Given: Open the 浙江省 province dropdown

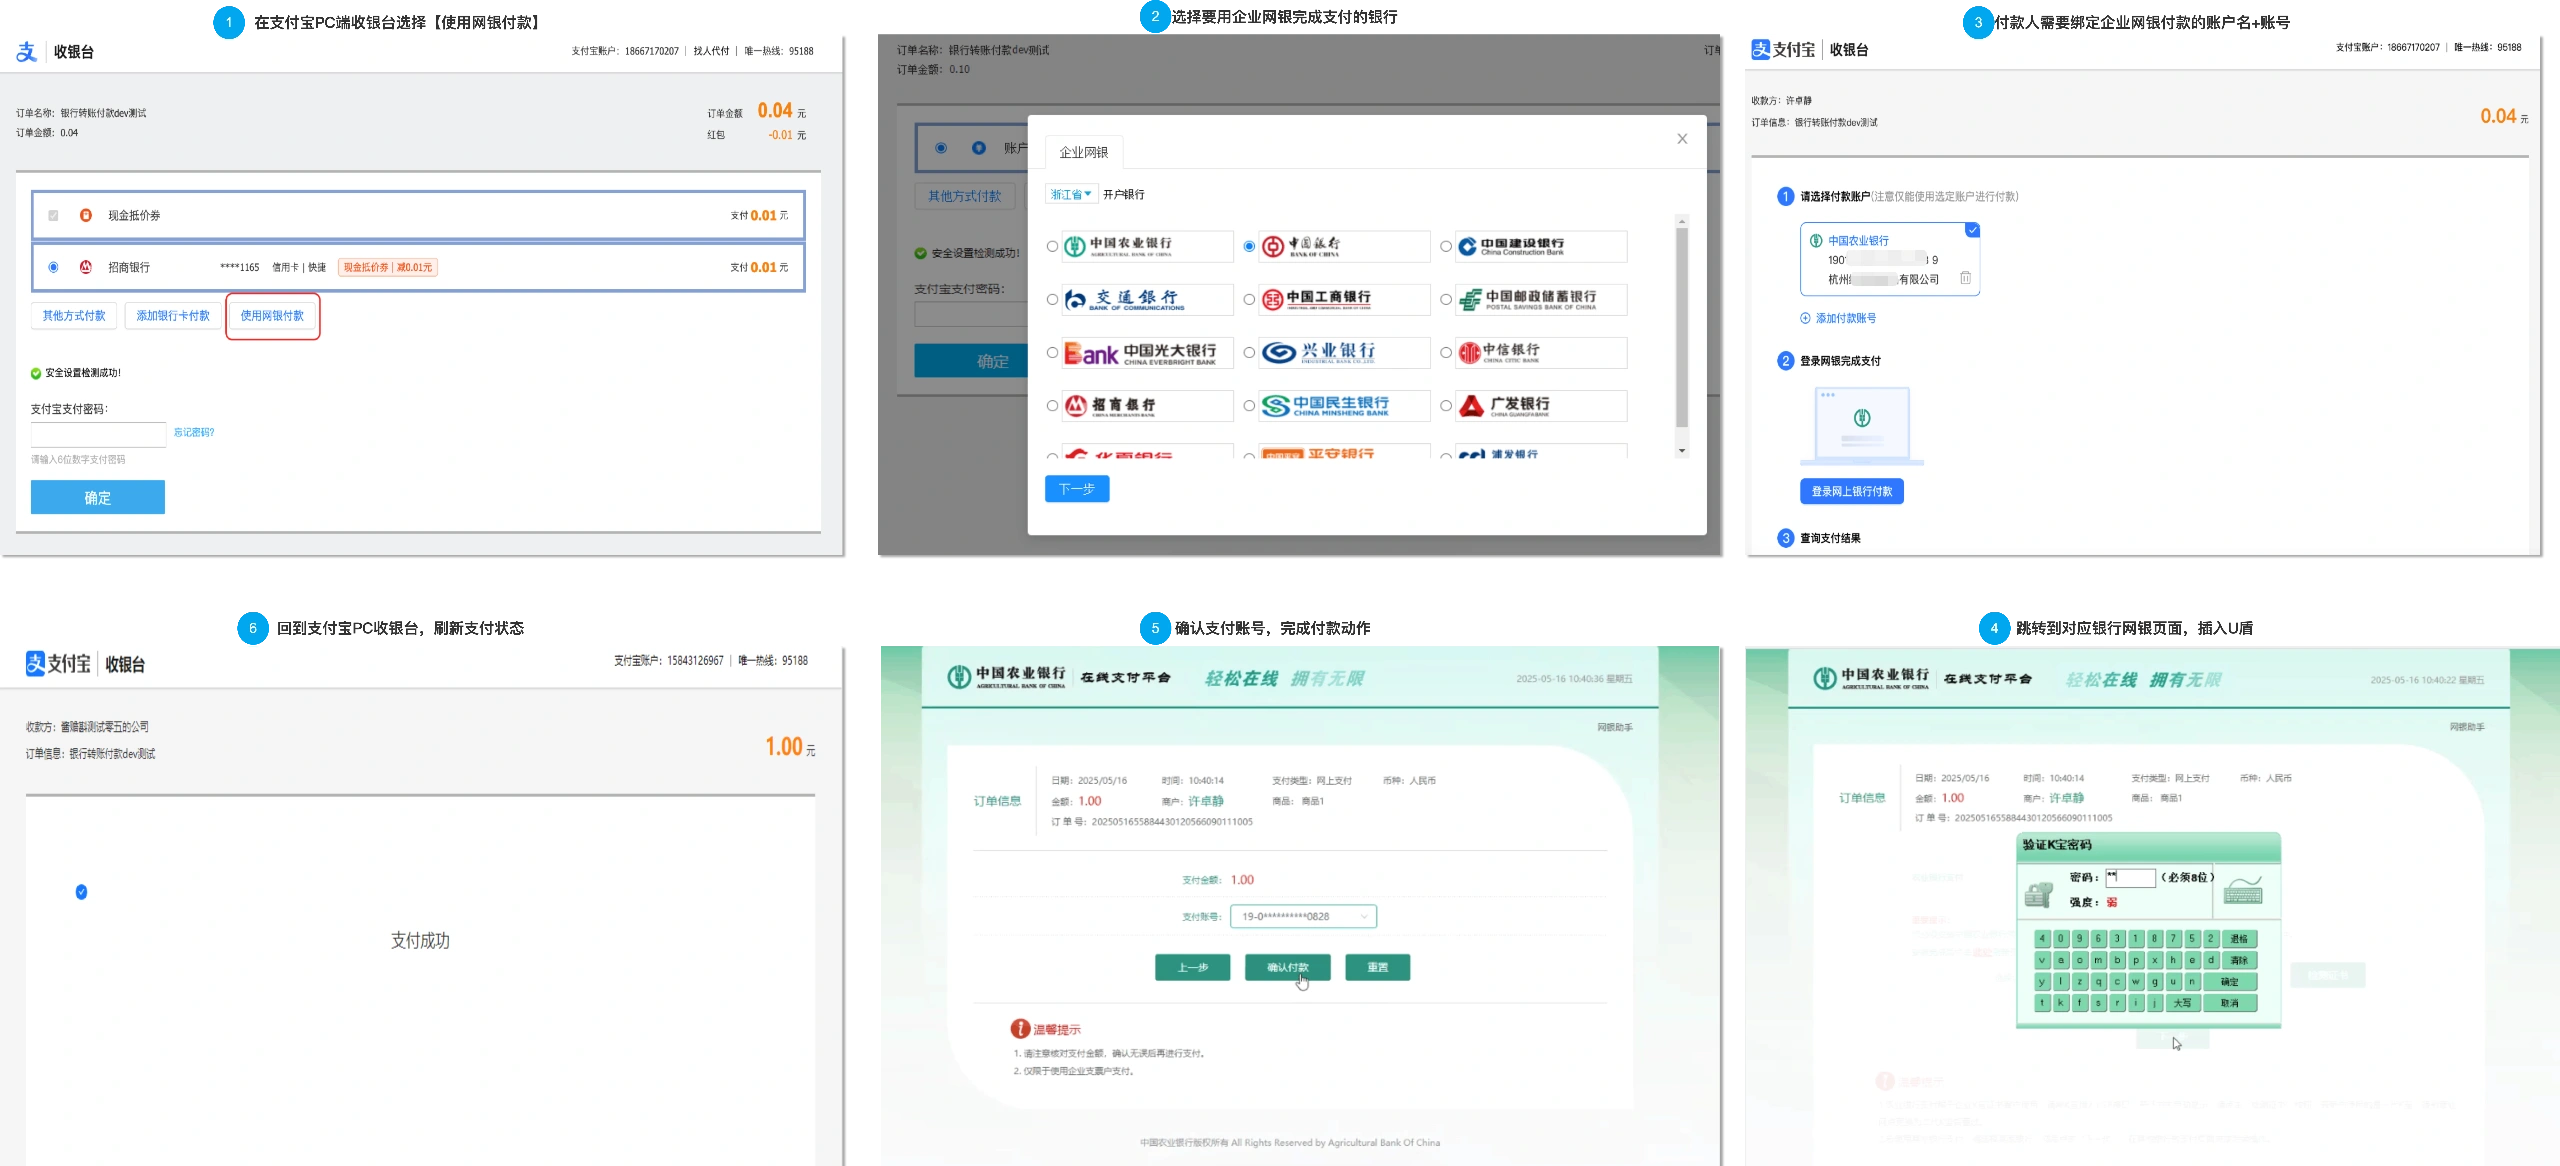Looking at the screenshot, I should (x=1071, y=194).
